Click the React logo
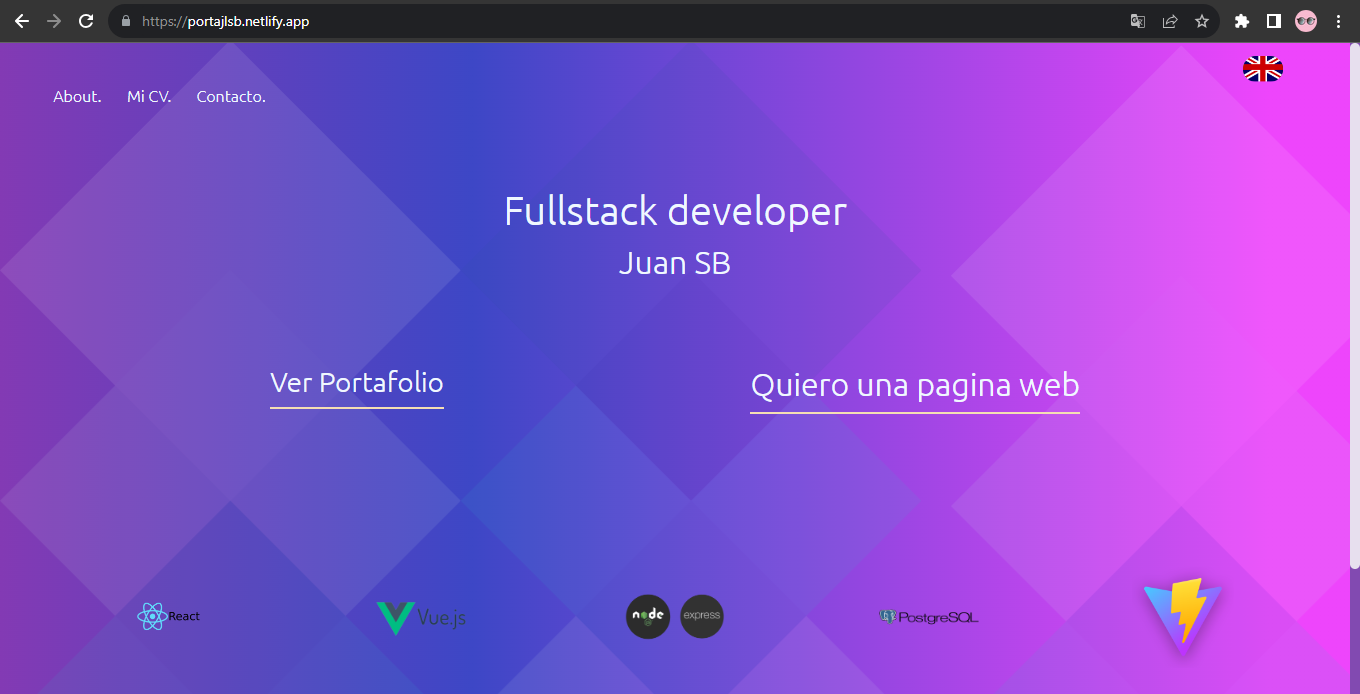Viewport: 1360px width, 694px height. pos(169,616)
